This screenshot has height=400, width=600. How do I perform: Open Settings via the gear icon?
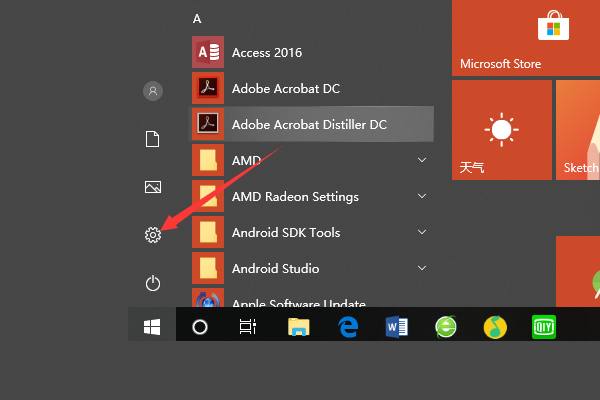pyautogui.click(x=152, y=235)
